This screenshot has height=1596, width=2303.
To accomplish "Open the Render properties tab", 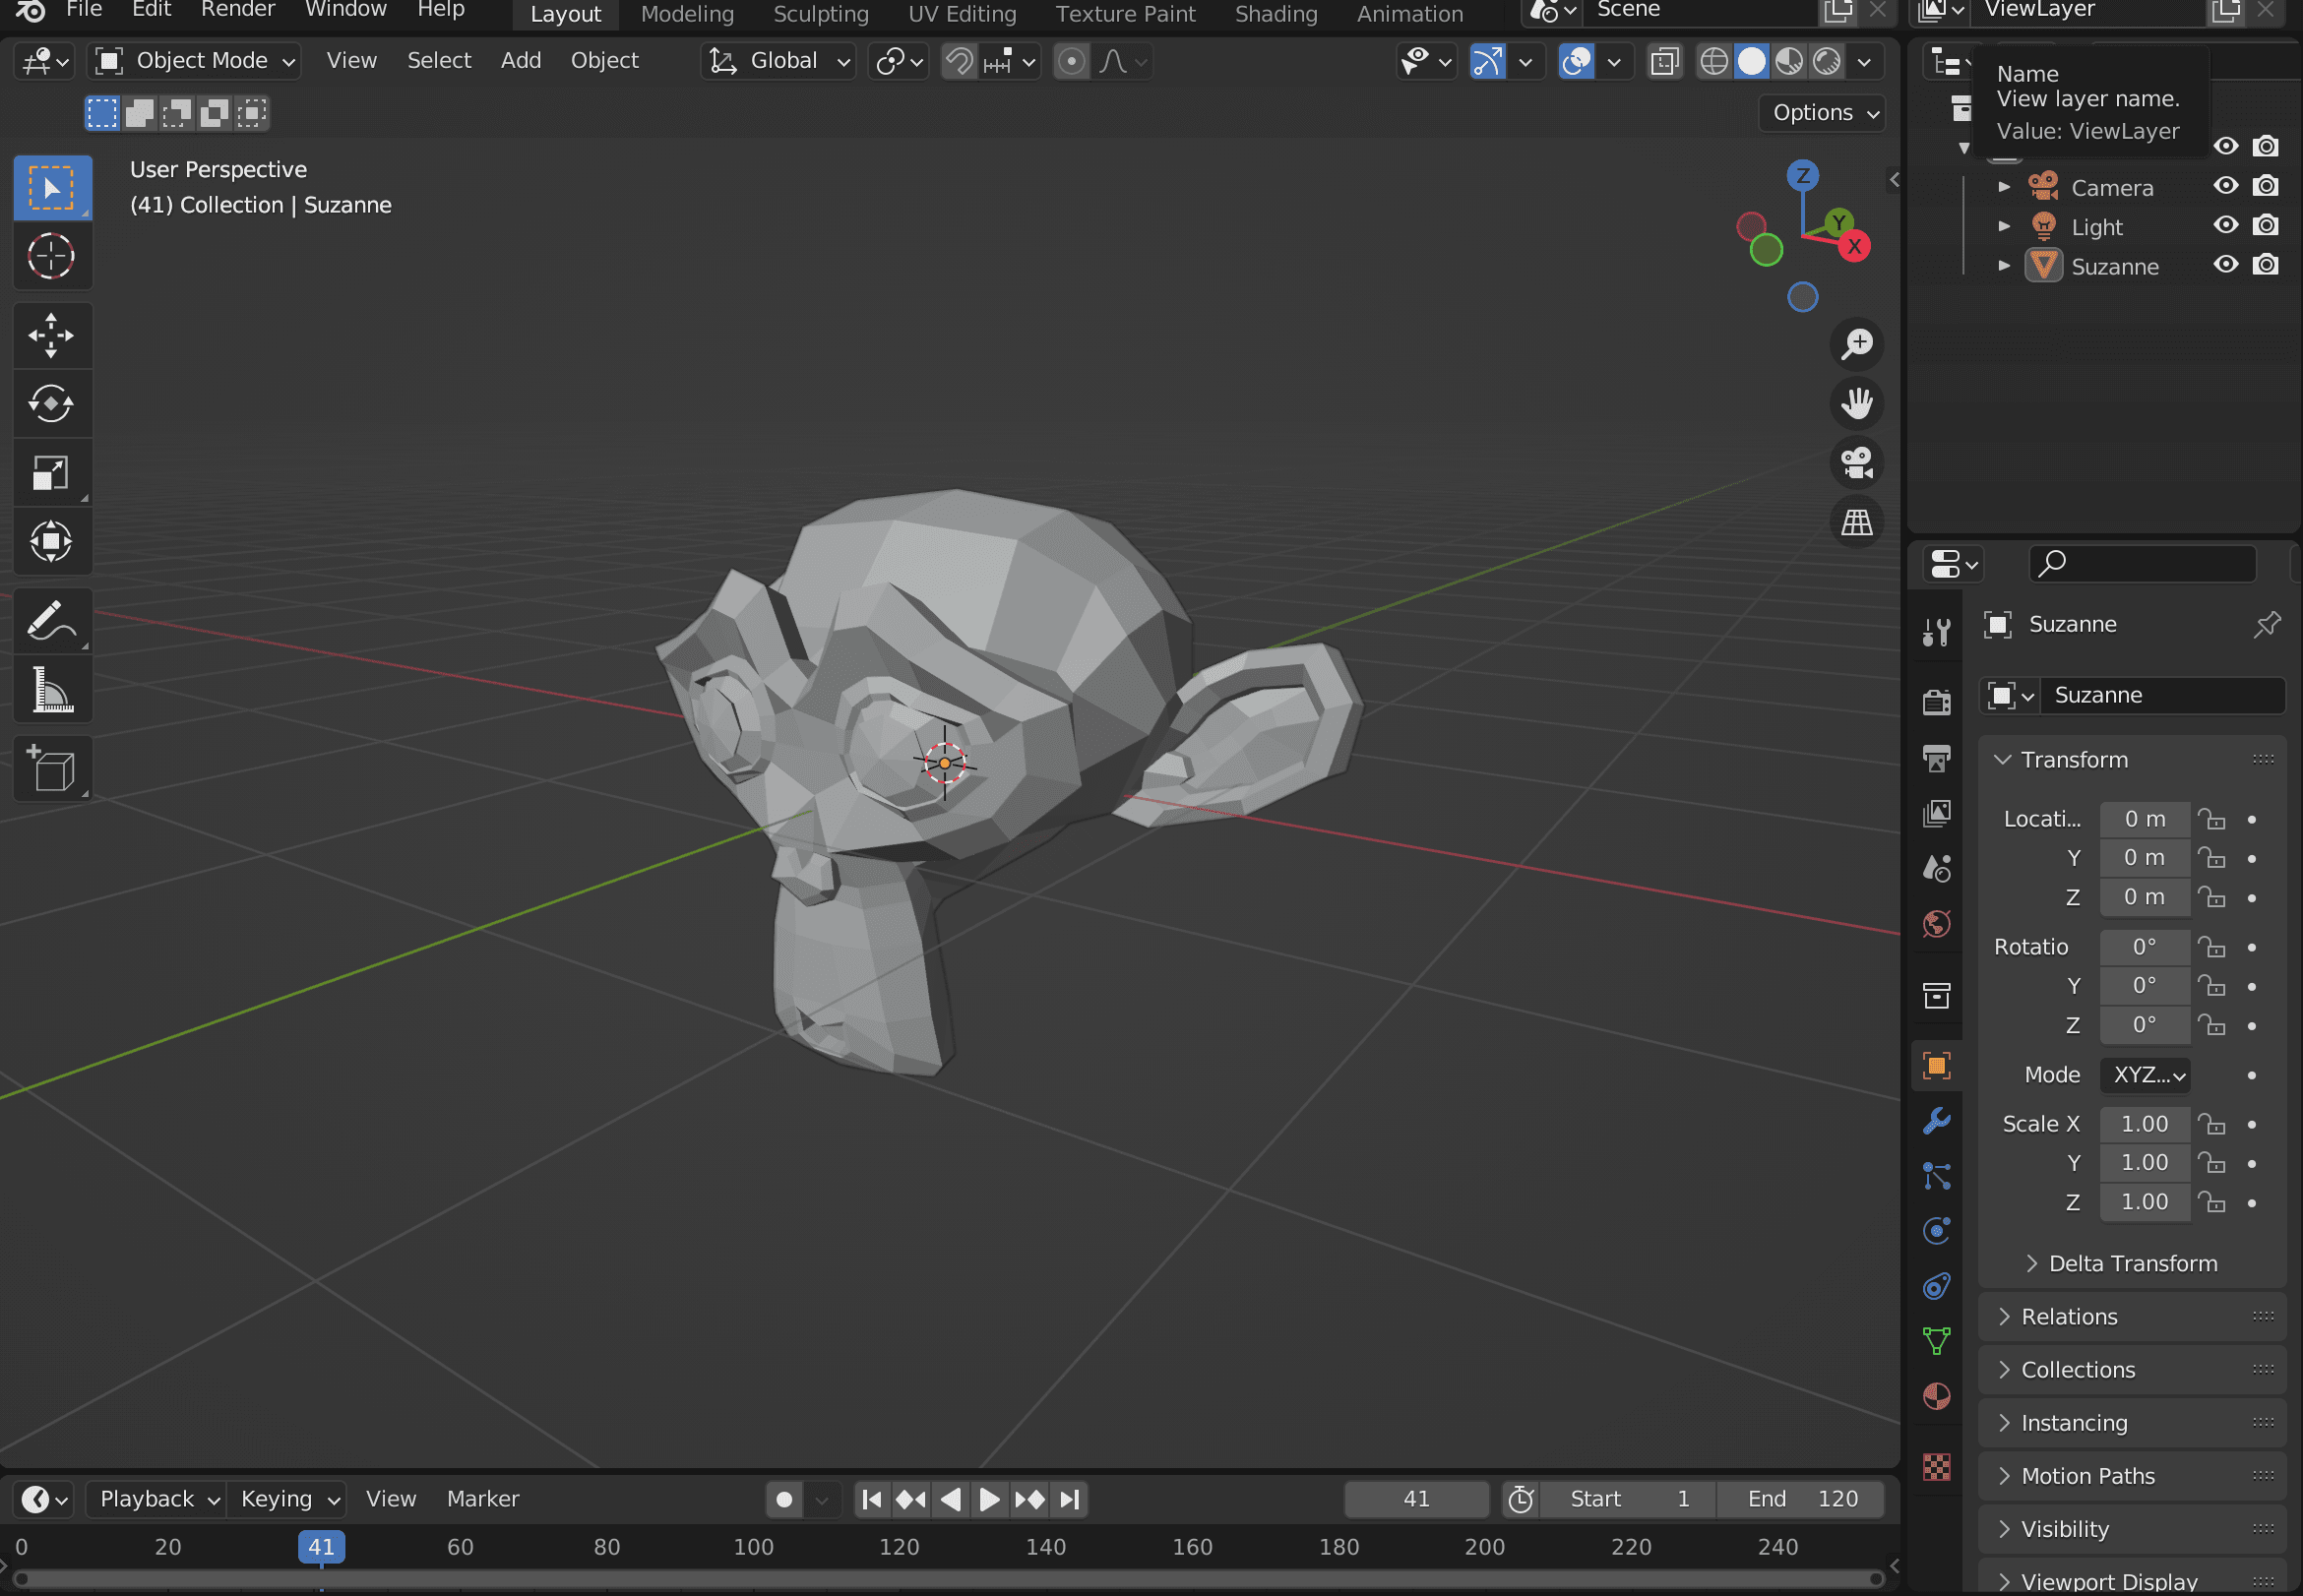I will (1937, 703).
